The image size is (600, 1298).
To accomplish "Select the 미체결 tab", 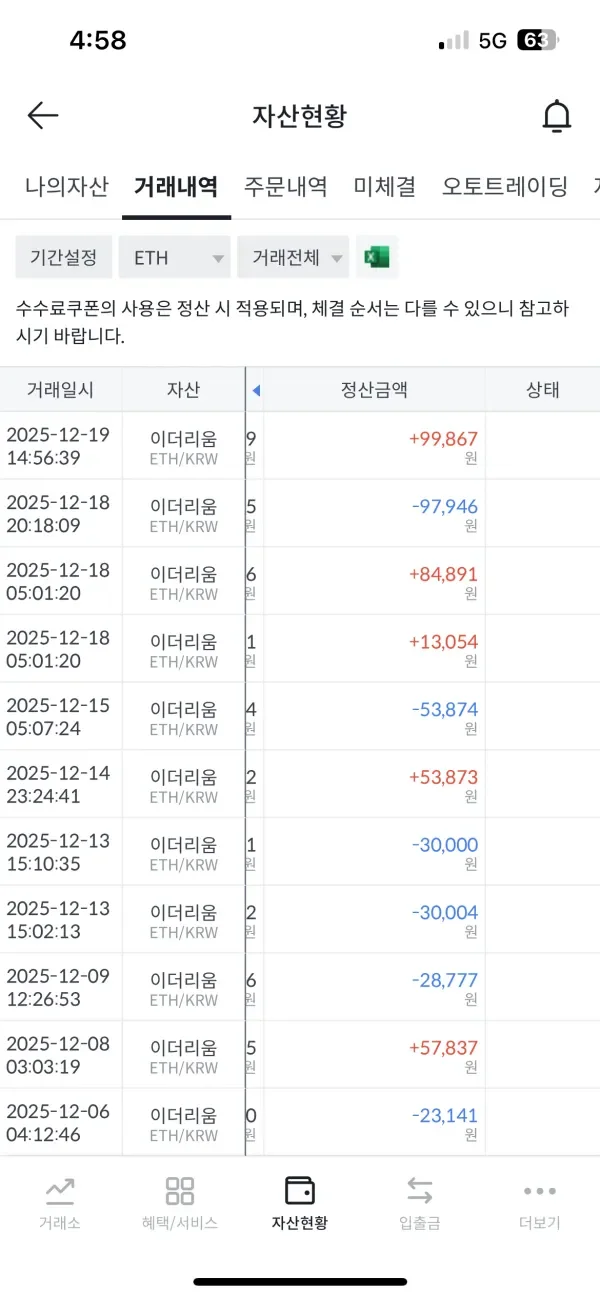I will [383, 186].
